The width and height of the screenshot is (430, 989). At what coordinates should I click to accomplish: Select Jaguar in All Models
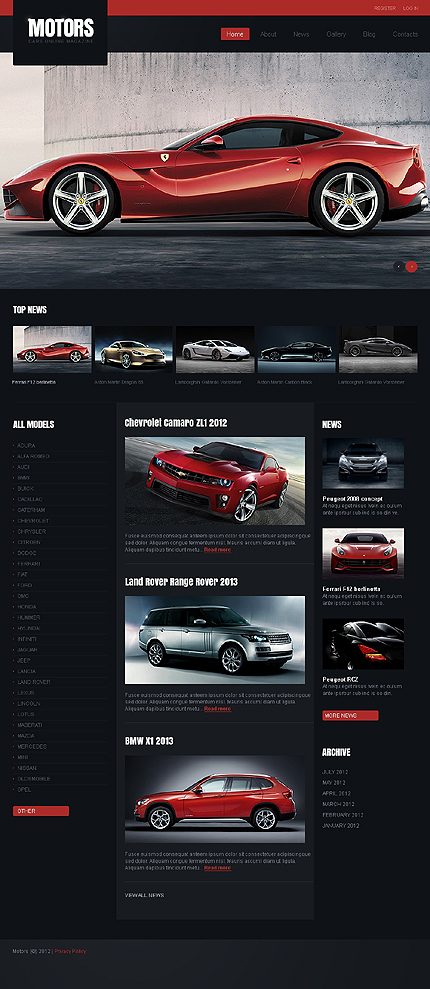click(27, 649)
